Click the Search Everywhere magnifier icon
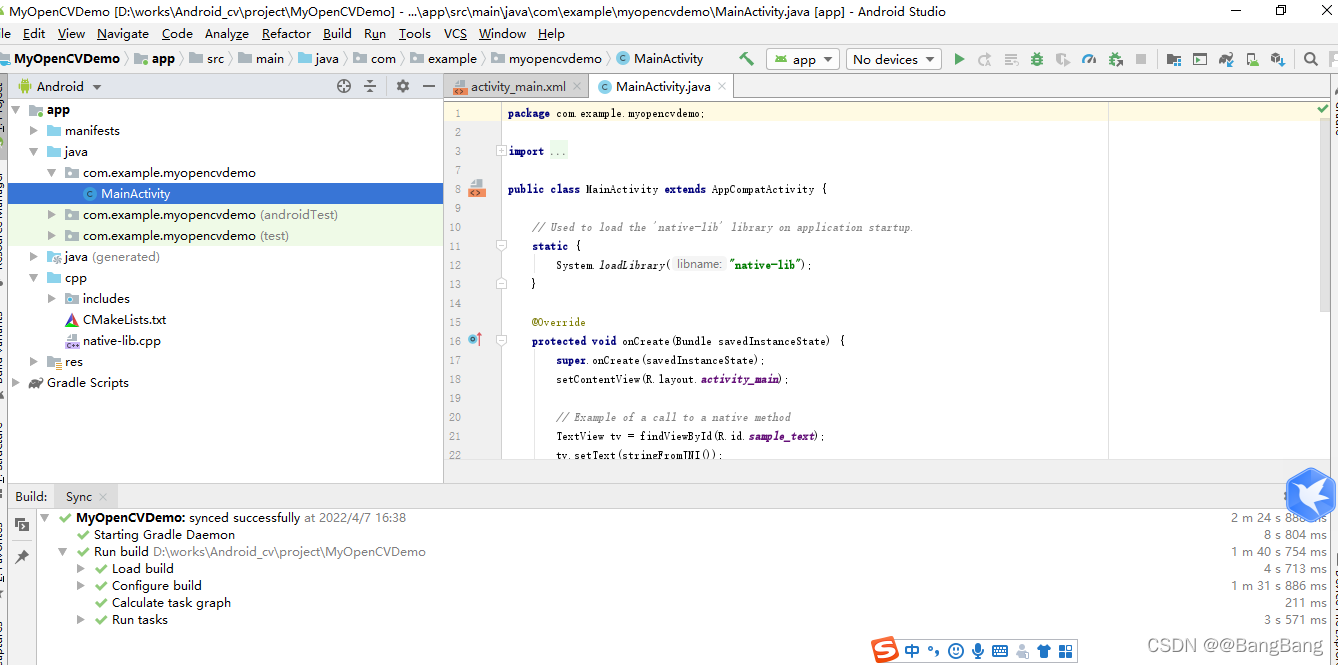The image size is (1338, 665). click(x=1311, y=59)
